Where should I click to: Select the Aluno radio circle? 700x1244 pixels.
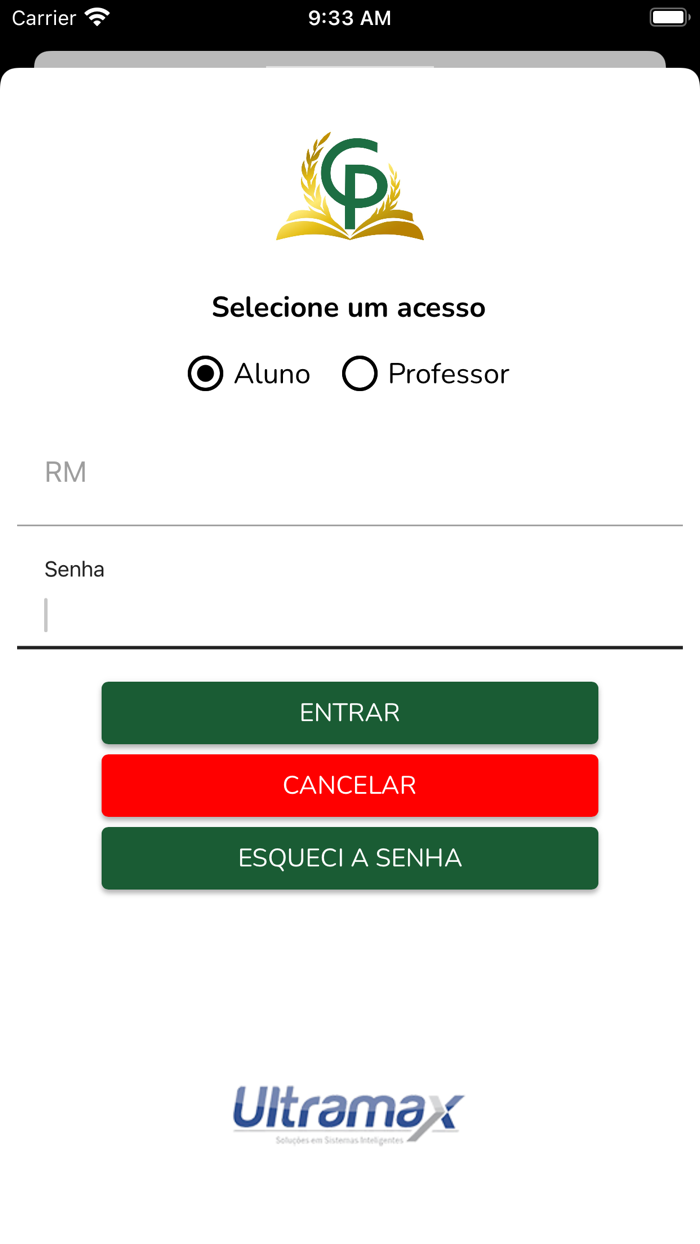[x=205, y=374]
